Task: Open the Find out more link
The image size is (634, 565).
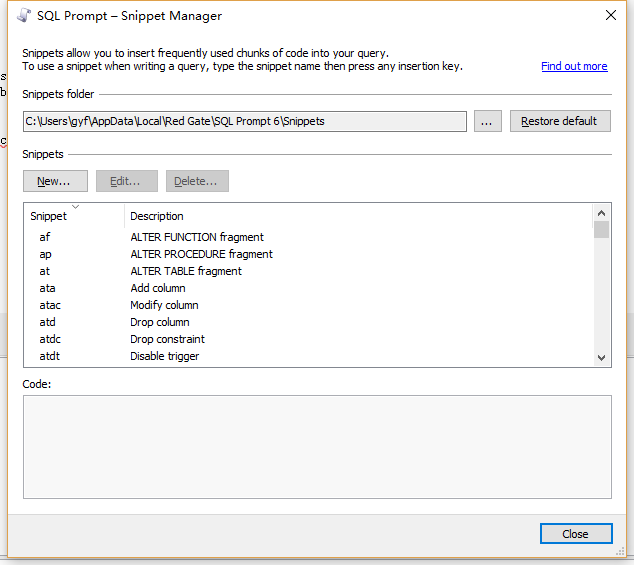Action: tap(574, 66)
